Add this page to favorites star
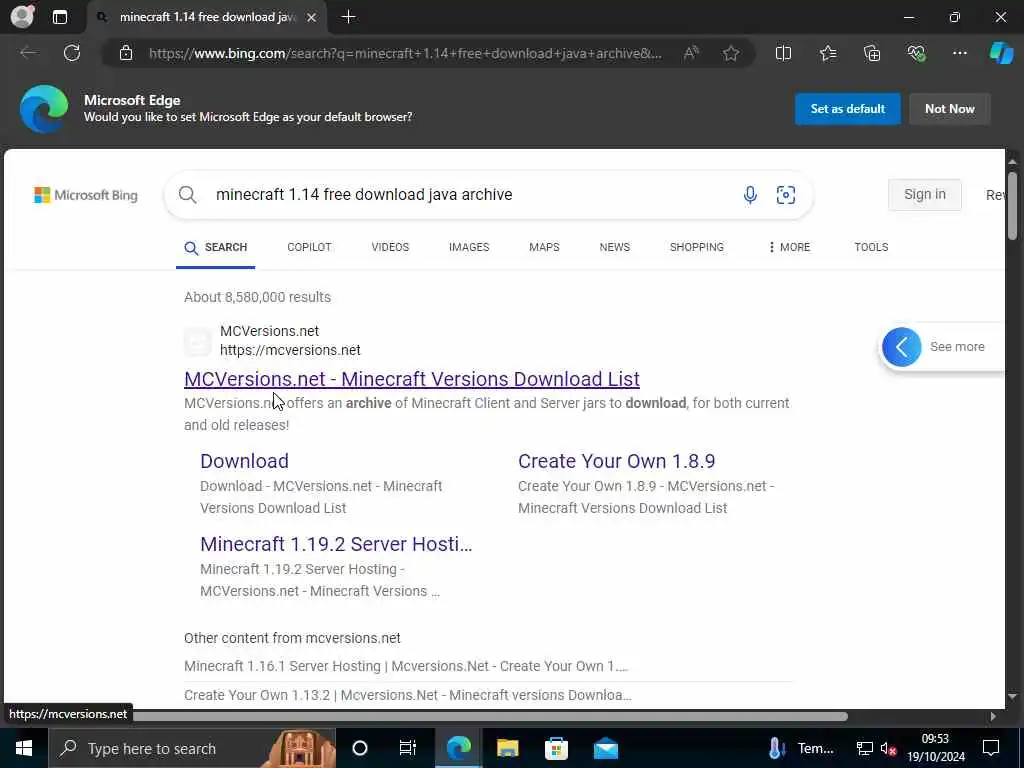1024x768 pixels. point(731,53)
